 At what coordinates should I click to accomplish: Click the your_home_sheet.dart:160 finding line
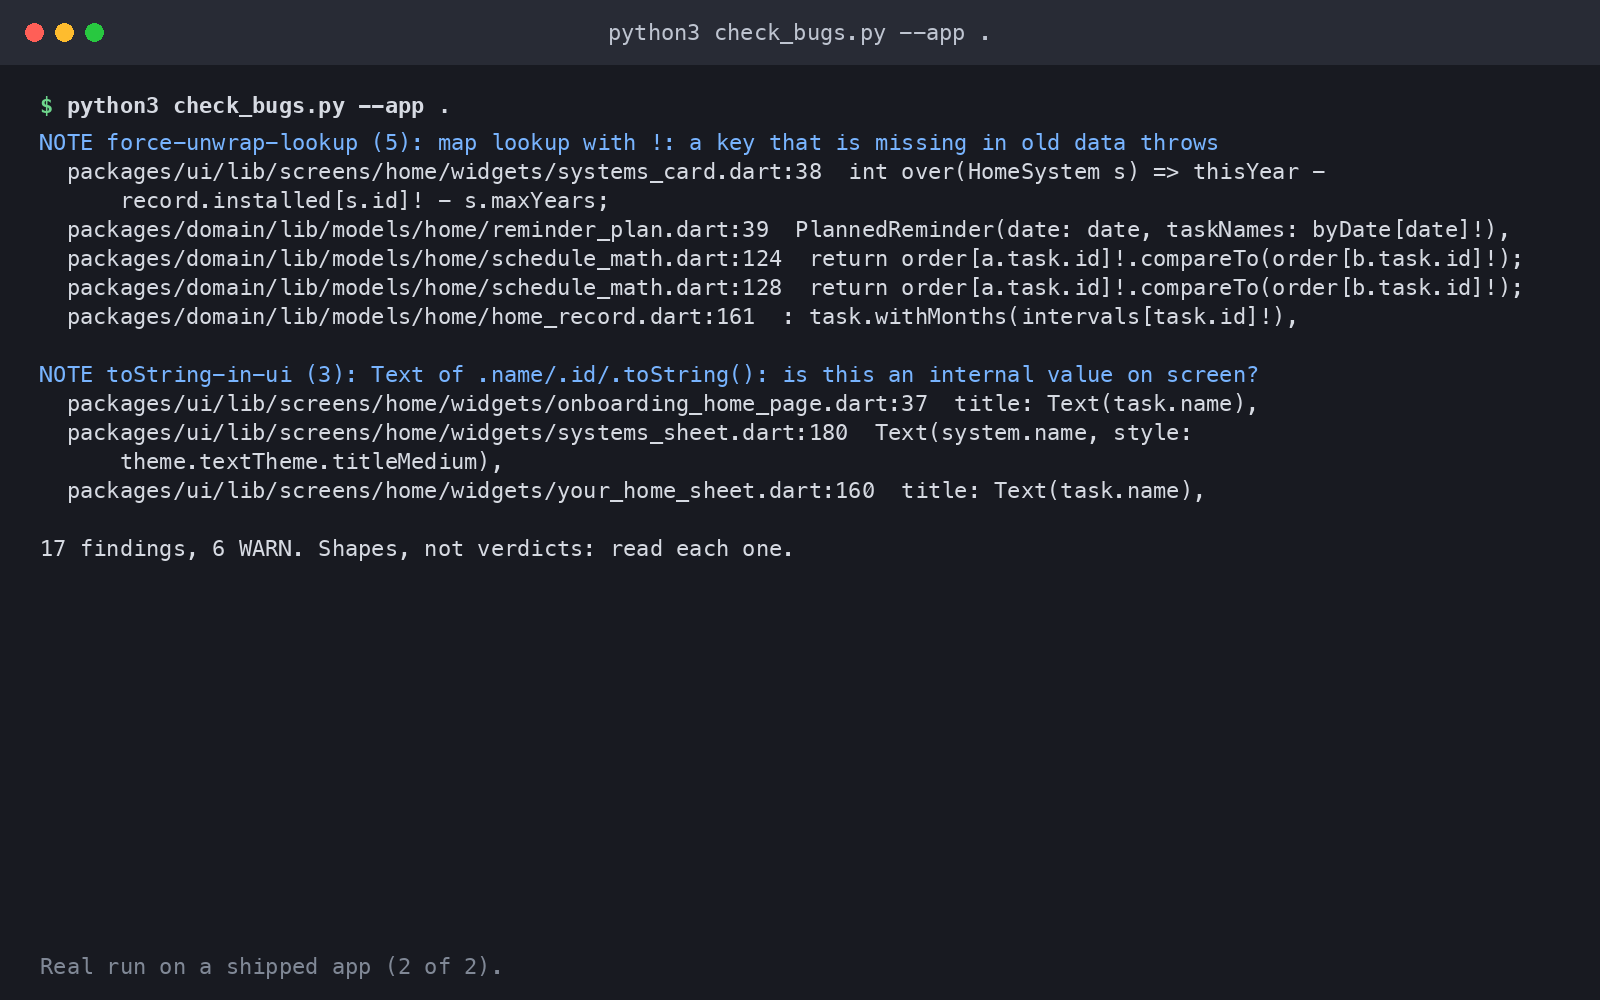click(x=636, y=491)
